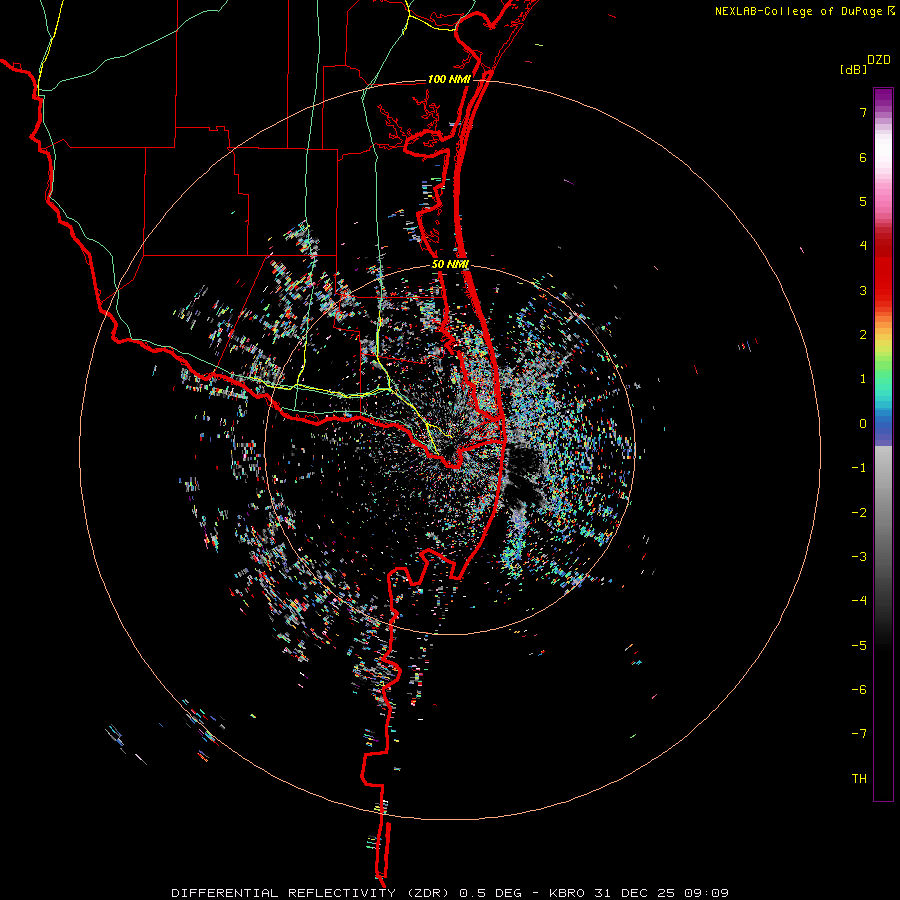Select the '-7' value on the color scale
The height and width of the screenshot is (900, 900).
pos(859,734)
